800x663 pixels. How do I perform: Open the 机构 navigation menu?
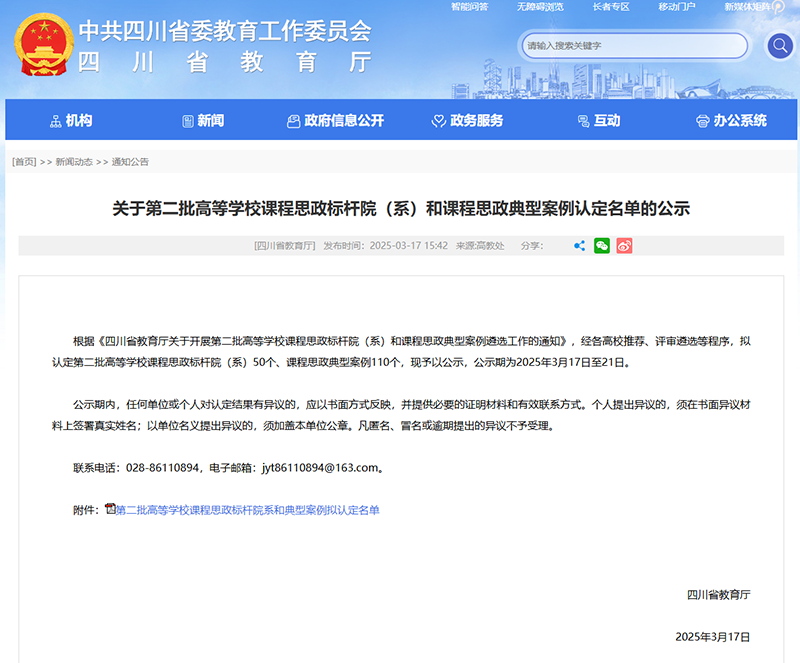tap(71, 120)
